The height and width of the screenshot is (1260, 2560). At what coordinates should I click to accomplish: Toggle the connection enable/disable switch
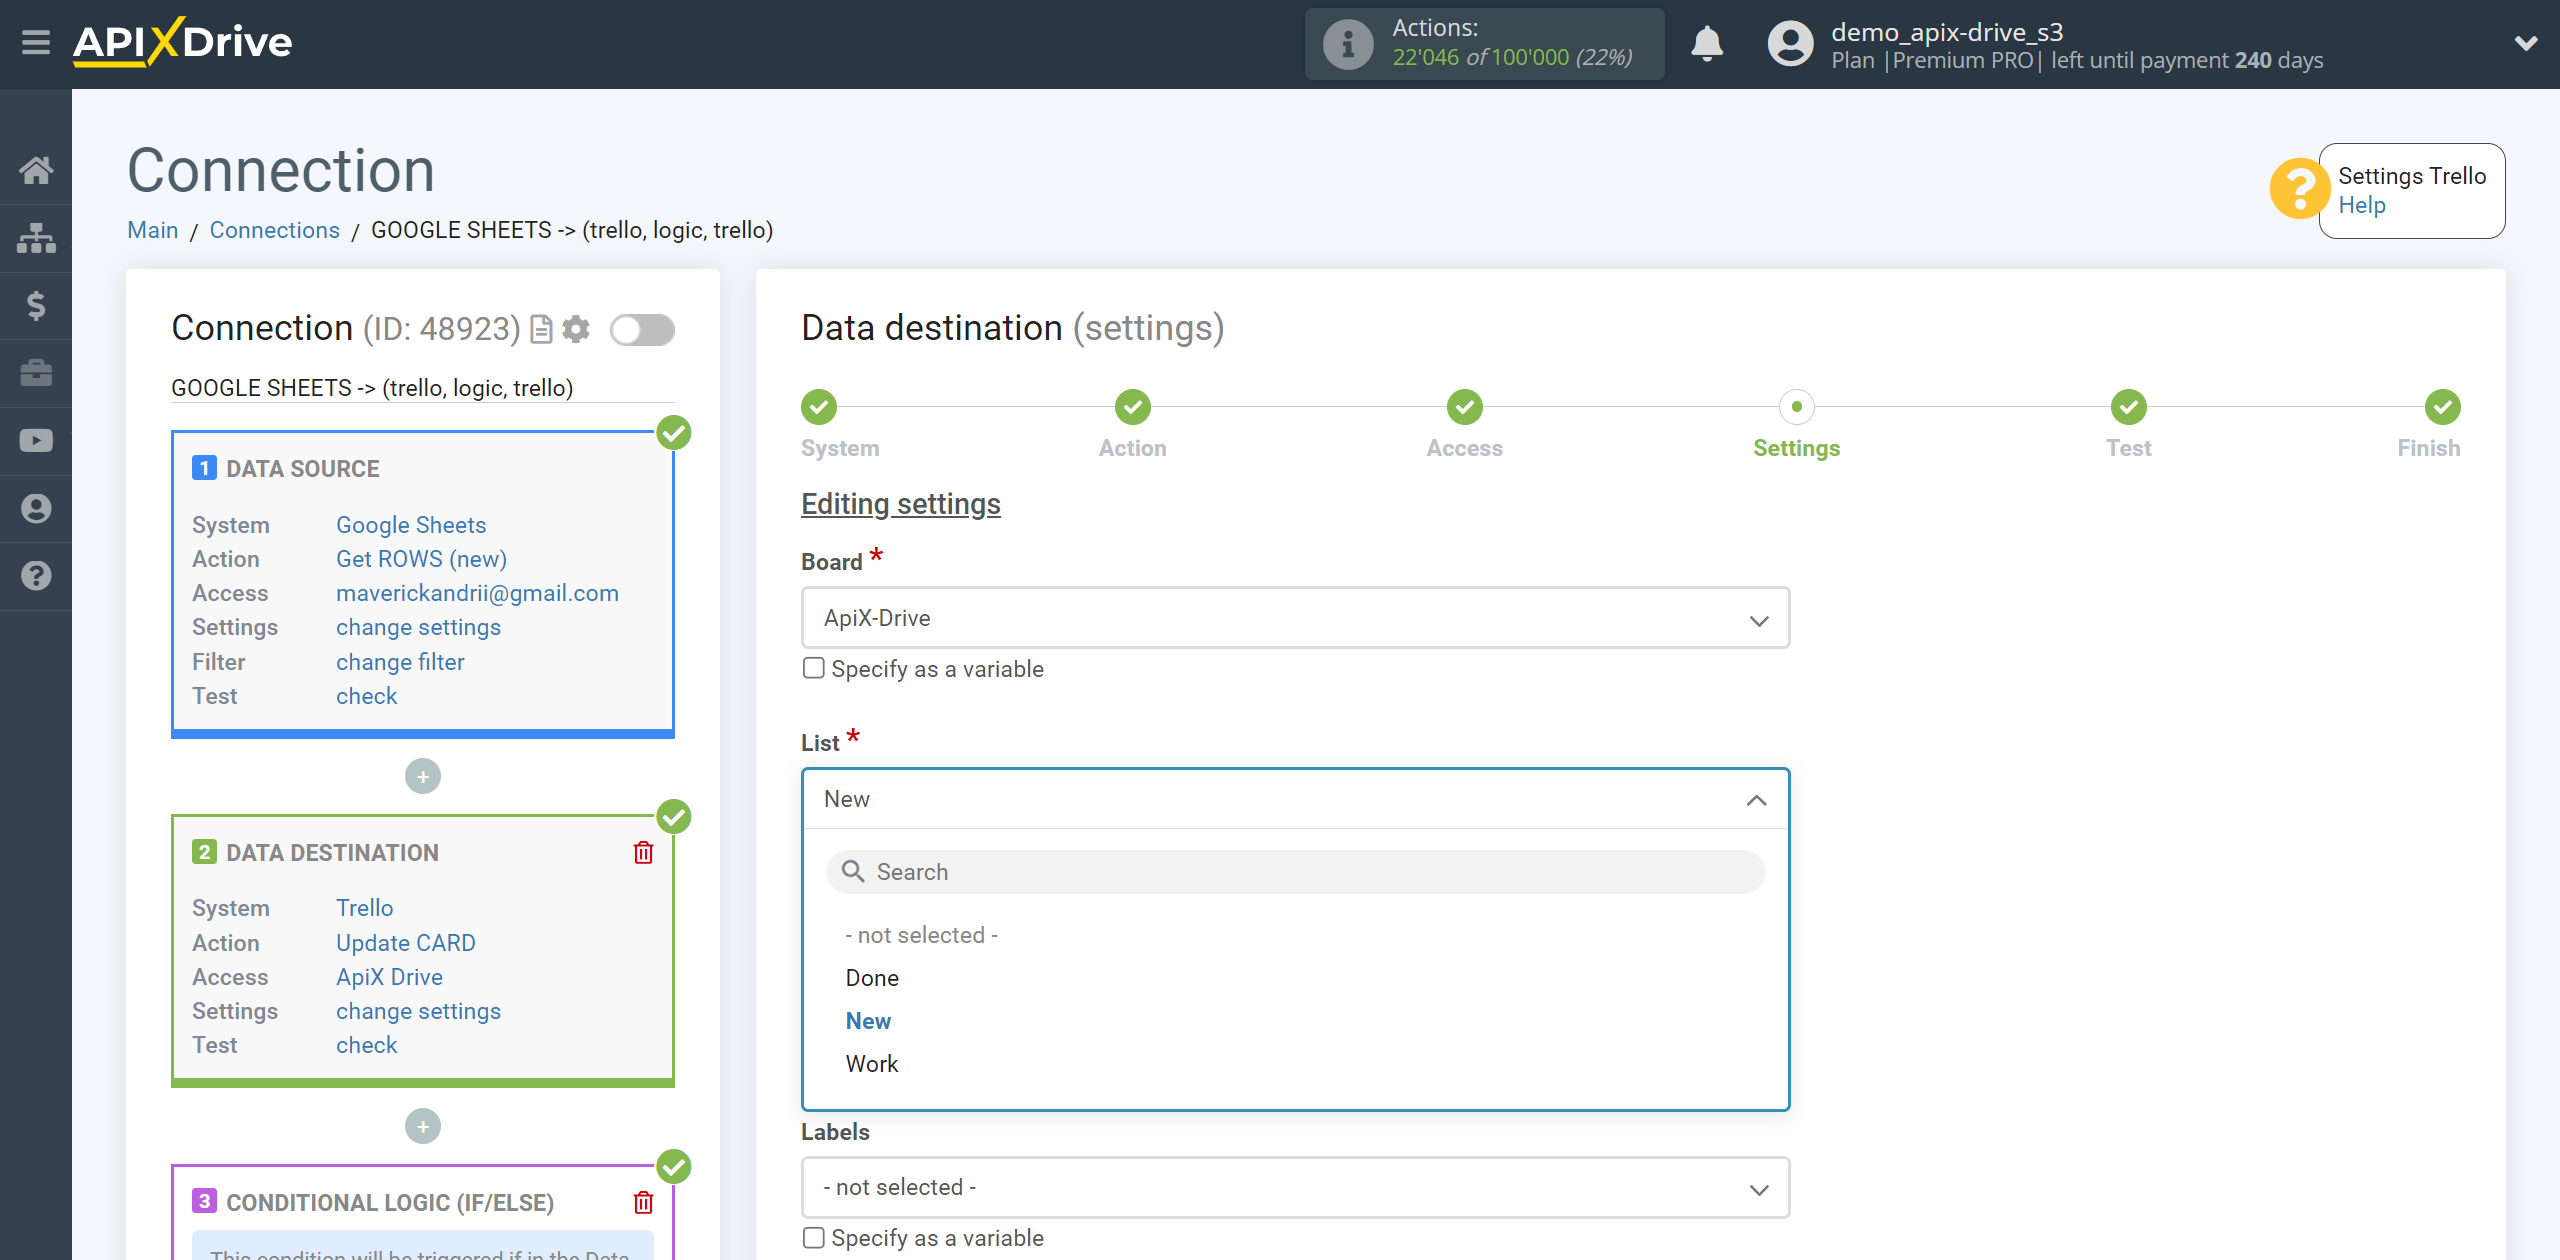tap(642, 328)
